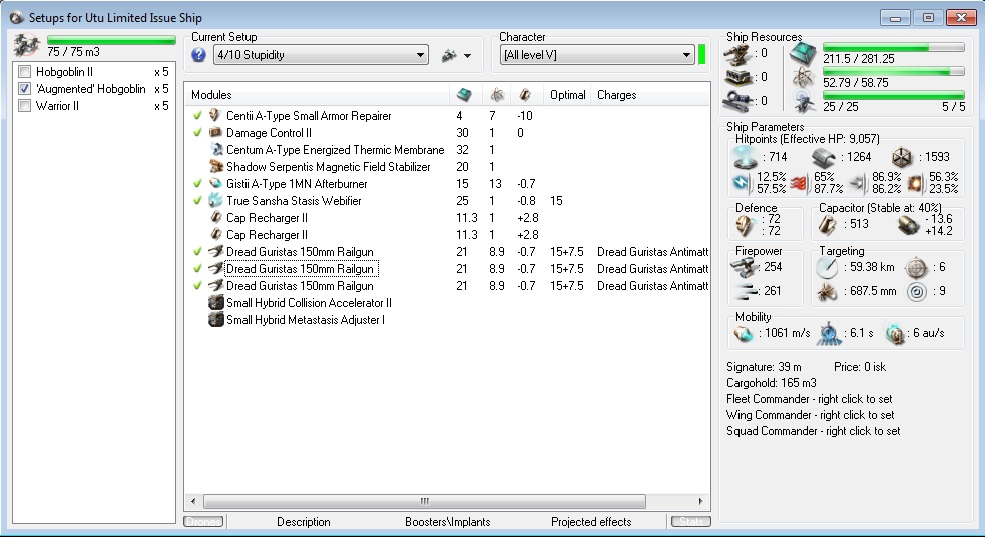Toggle Damage Control II active checkmark
Screen dimensions: 985x537
tap(197, 133)
